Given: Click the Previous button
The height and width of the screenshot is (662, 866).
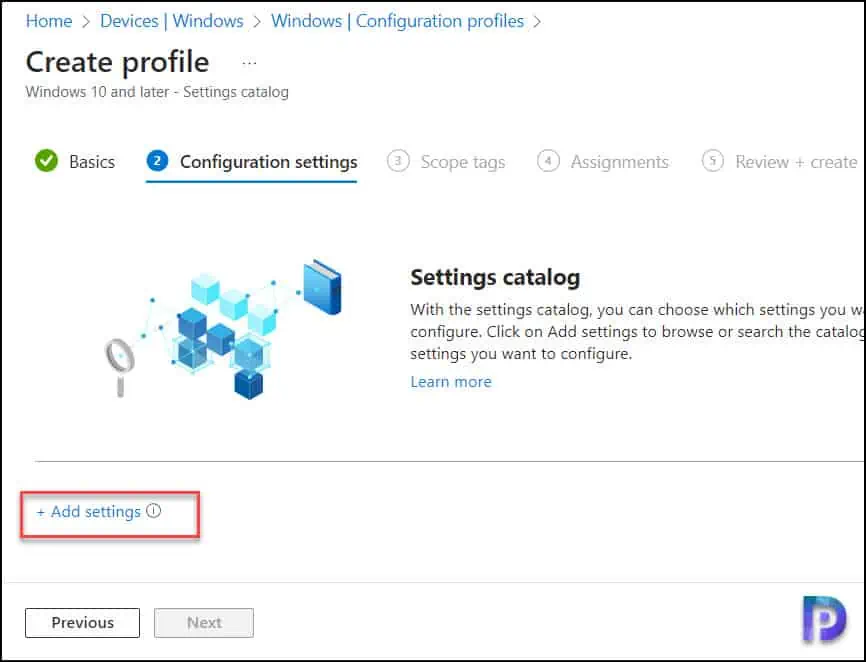Looking at the screenshot, I should tap(82, 623).
